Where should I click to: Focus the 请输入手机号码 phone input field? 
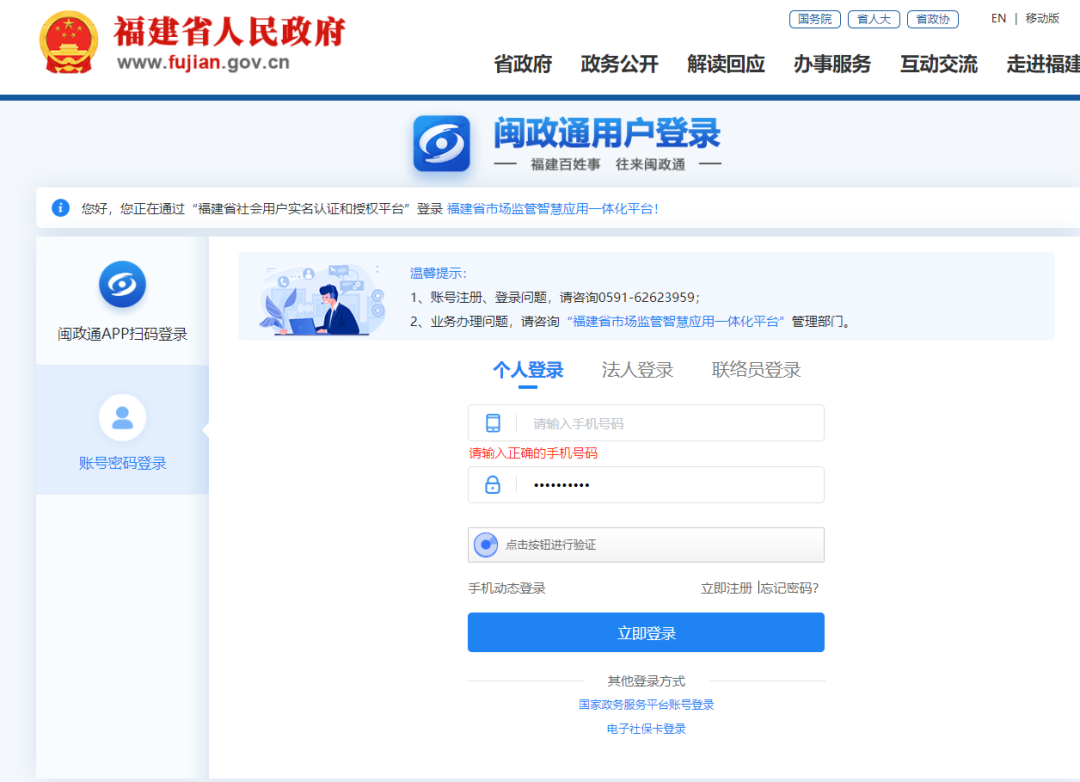point(670,423)
